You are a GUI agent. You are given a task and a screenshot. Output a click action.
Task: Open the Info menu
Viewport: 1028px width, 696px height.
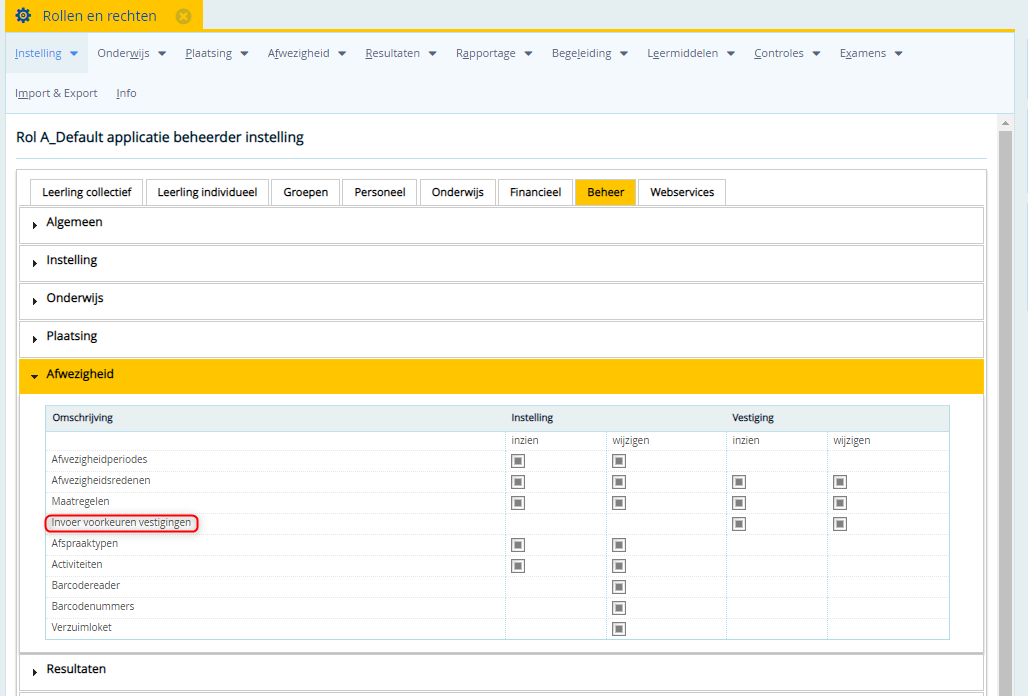tap(127, 93)
